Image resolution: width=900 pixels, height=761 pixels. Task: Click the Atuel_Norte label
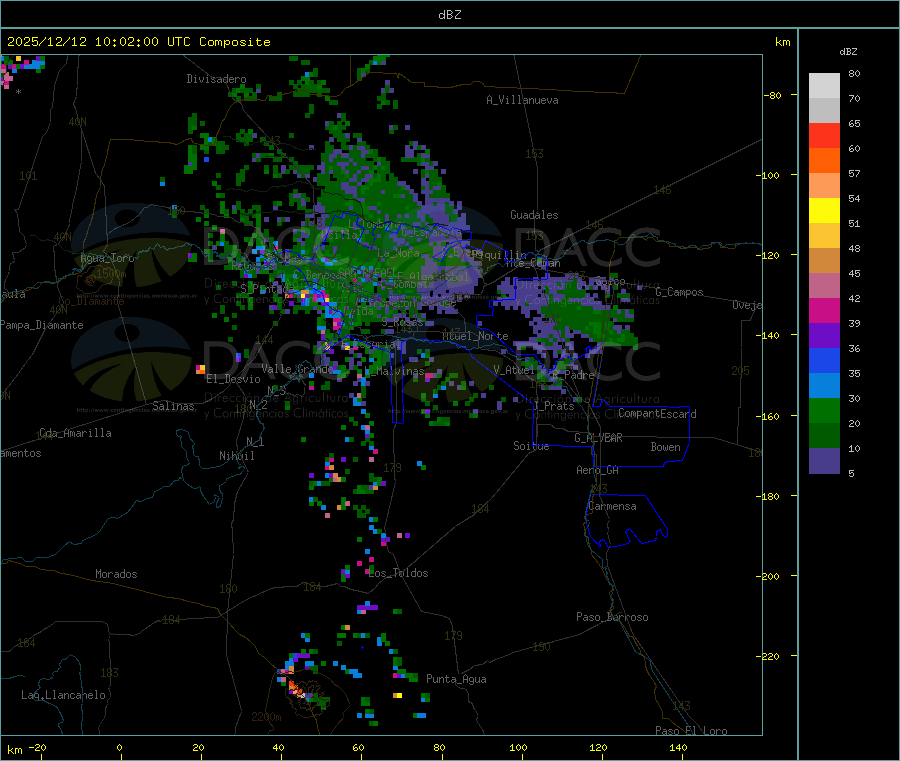[475, 336]
